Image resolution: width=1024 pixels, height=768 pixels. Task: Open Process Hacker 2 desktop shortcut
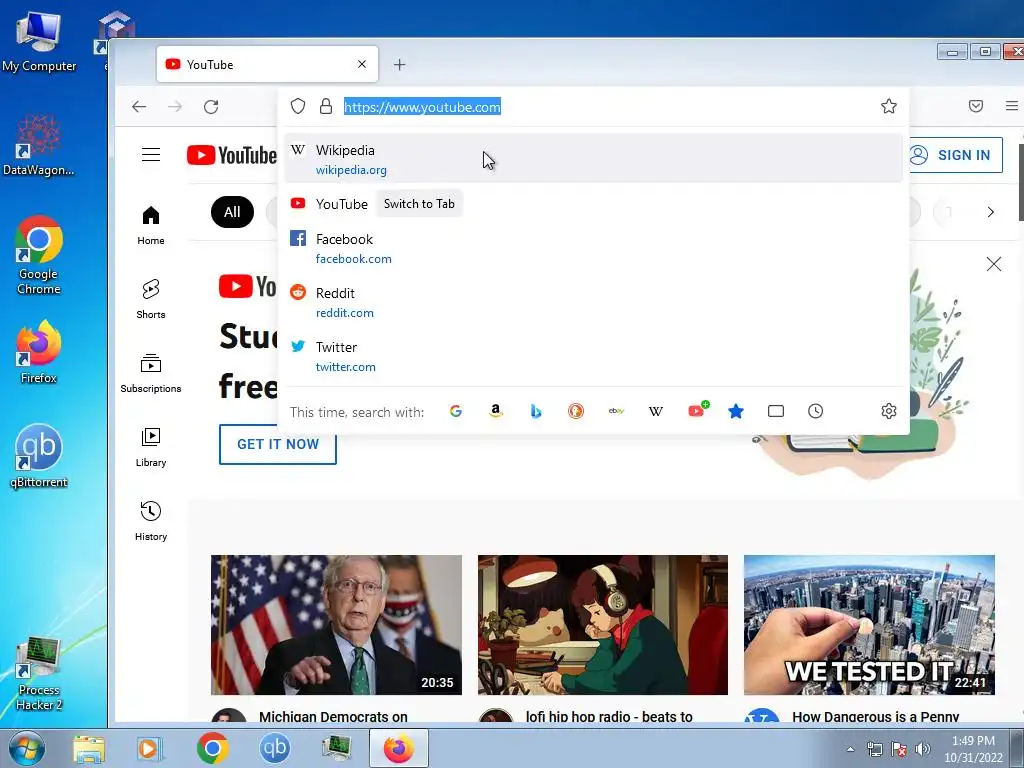(39, 675)
